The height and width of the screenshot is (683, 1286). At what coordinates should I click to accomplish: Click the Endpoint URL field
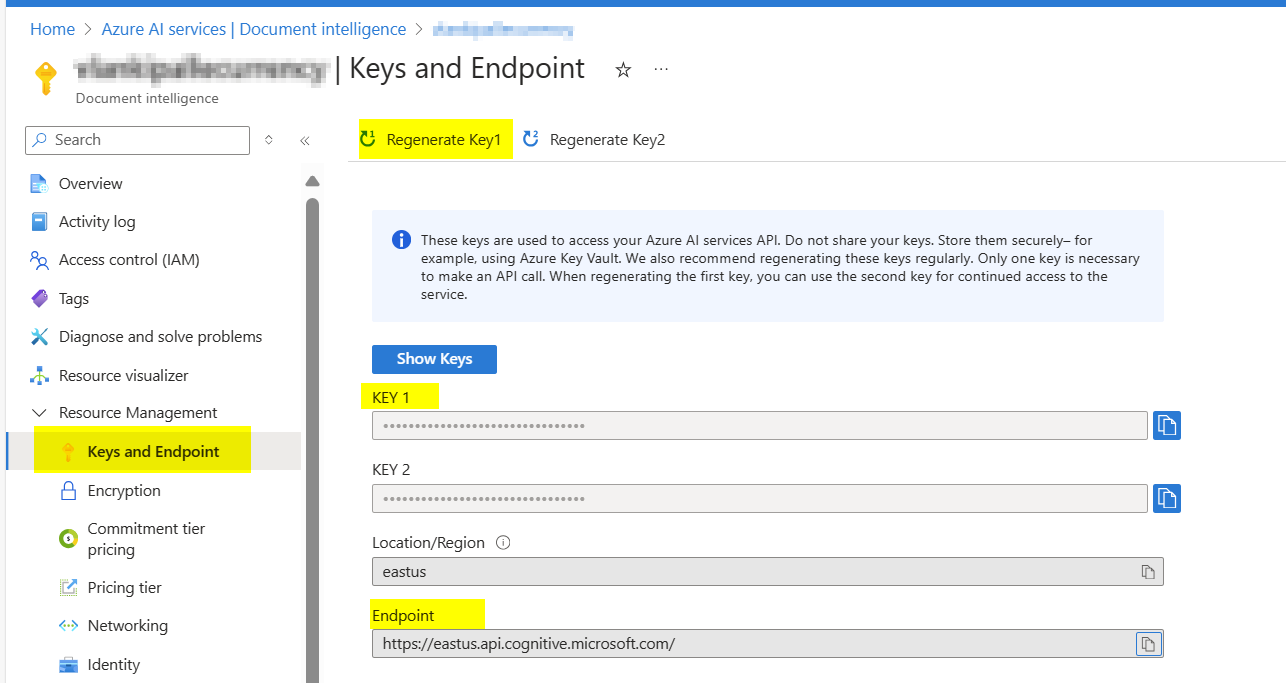coord(768,643)
